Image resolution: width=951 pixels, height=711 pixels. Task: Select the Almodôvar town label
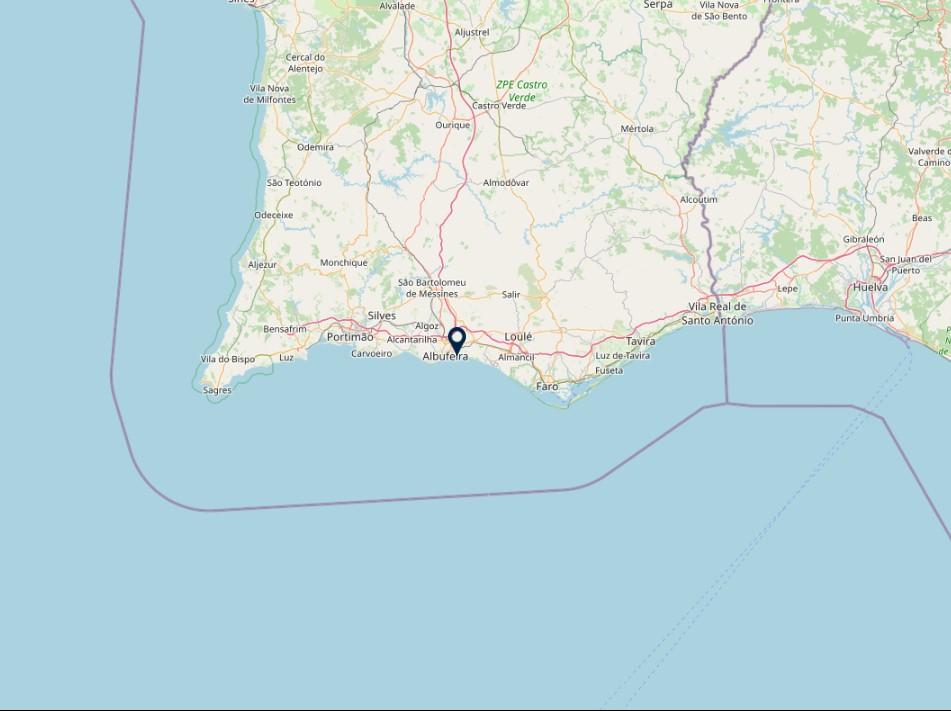pyautogui.click(x=506, y=182)
